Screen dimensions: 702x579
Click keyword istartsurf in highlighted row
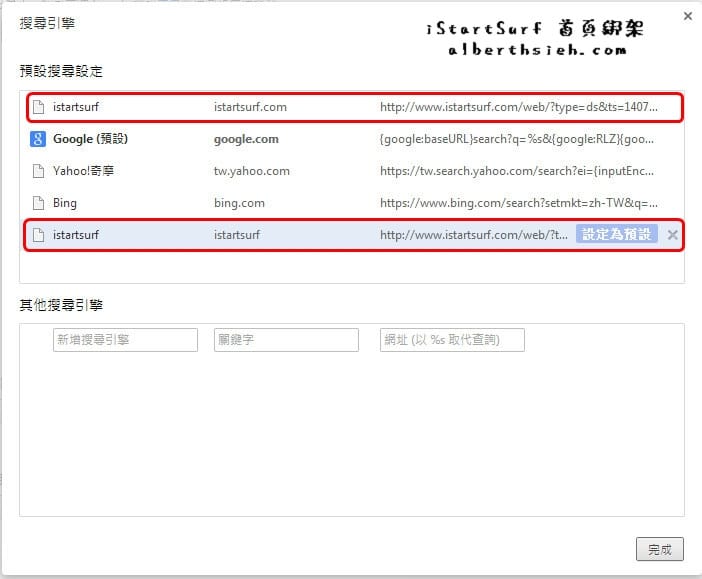point(237,235)
